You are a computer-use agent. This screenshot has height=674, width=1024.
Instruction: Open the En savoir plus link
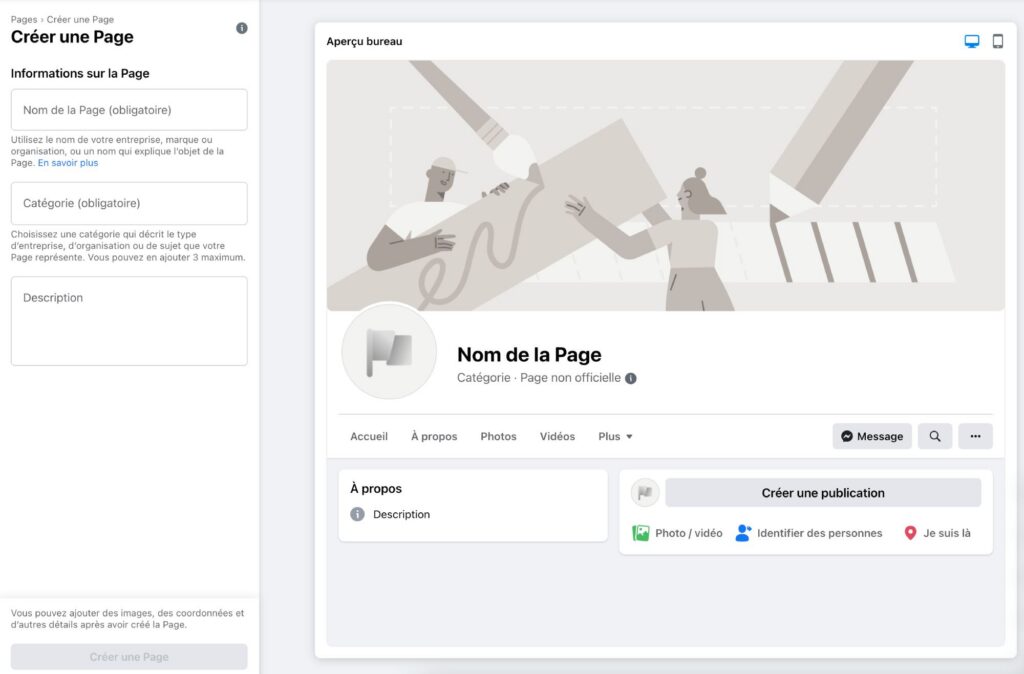tap(67, 162)
